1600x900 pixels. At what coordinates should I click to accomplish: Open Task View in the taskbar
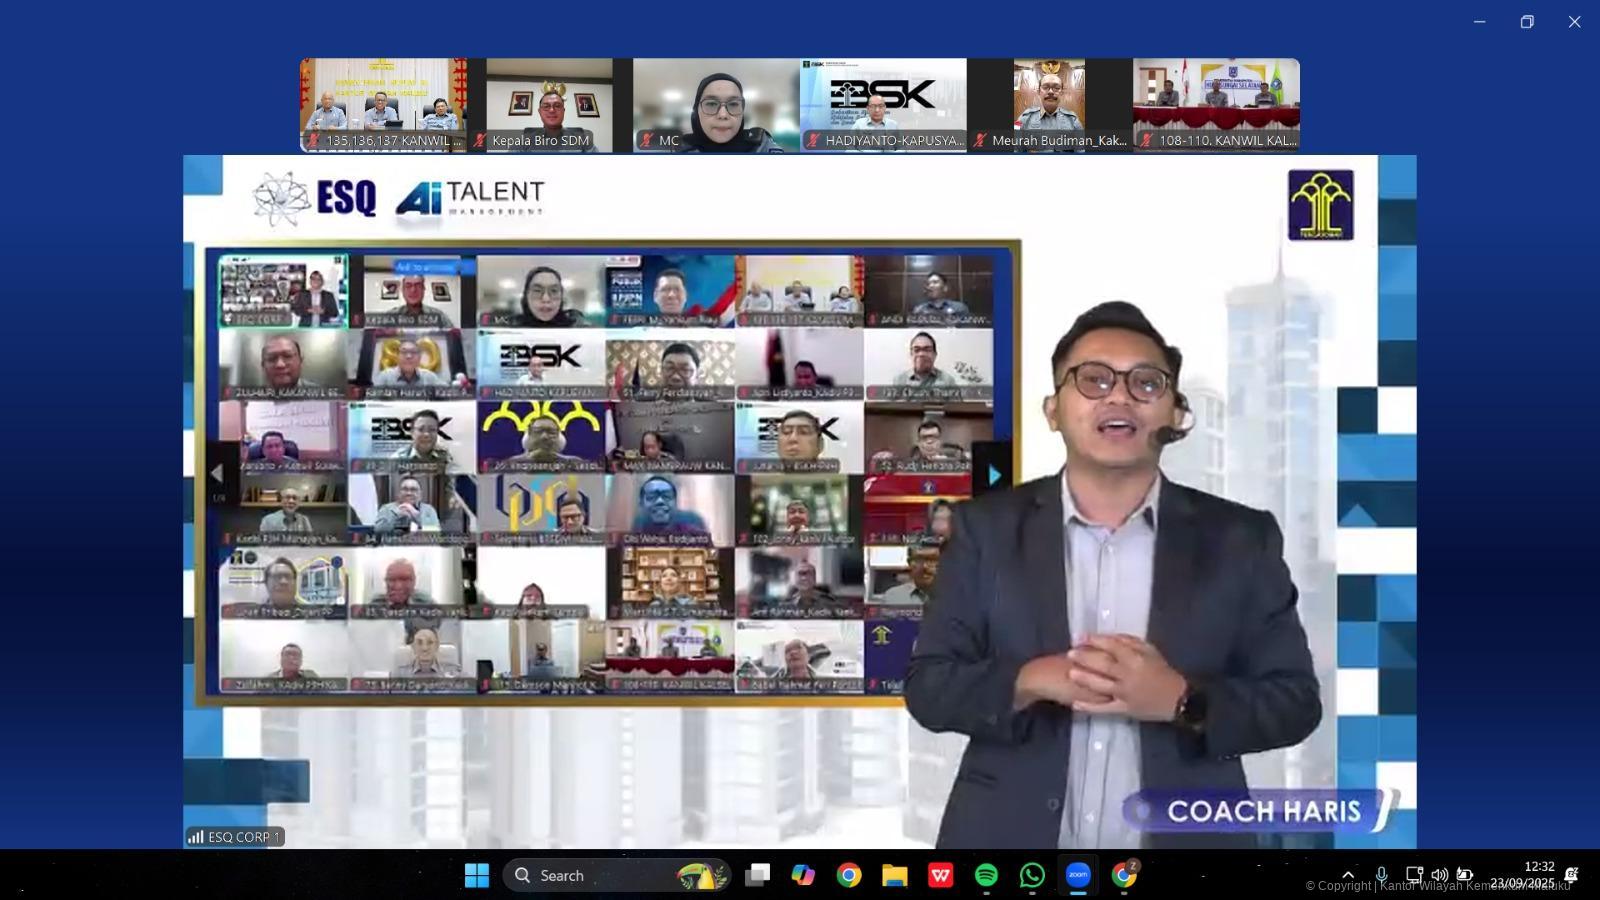click(757, 875)
